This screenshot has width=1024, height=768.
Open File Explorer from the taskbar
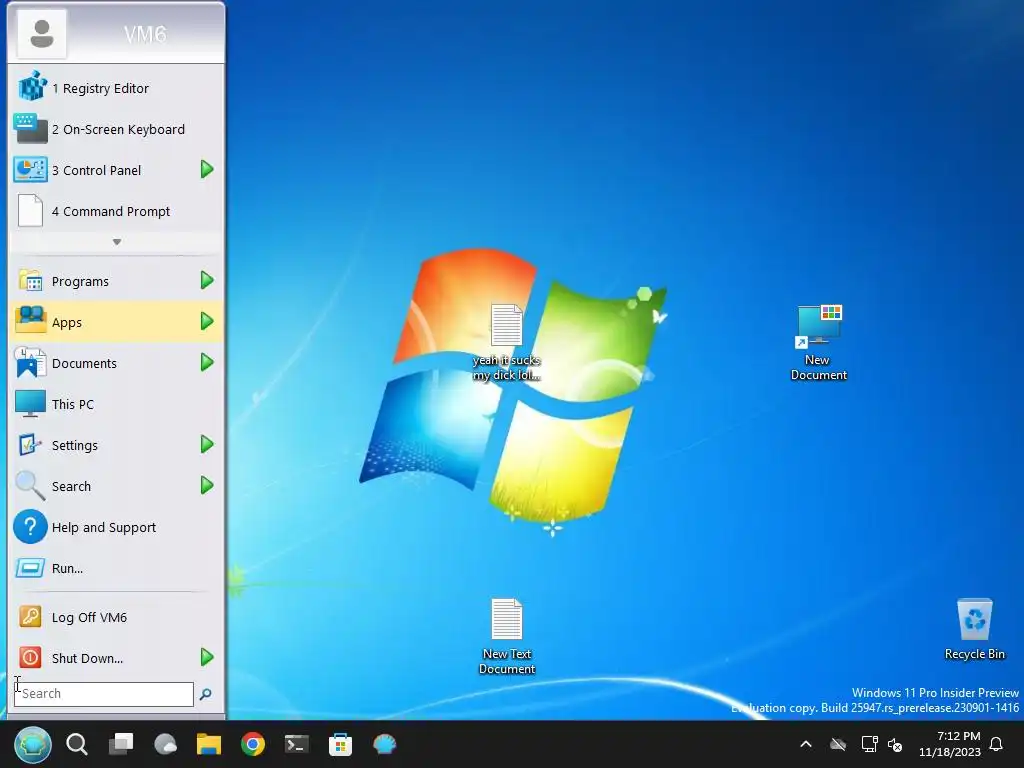[209, 744]
